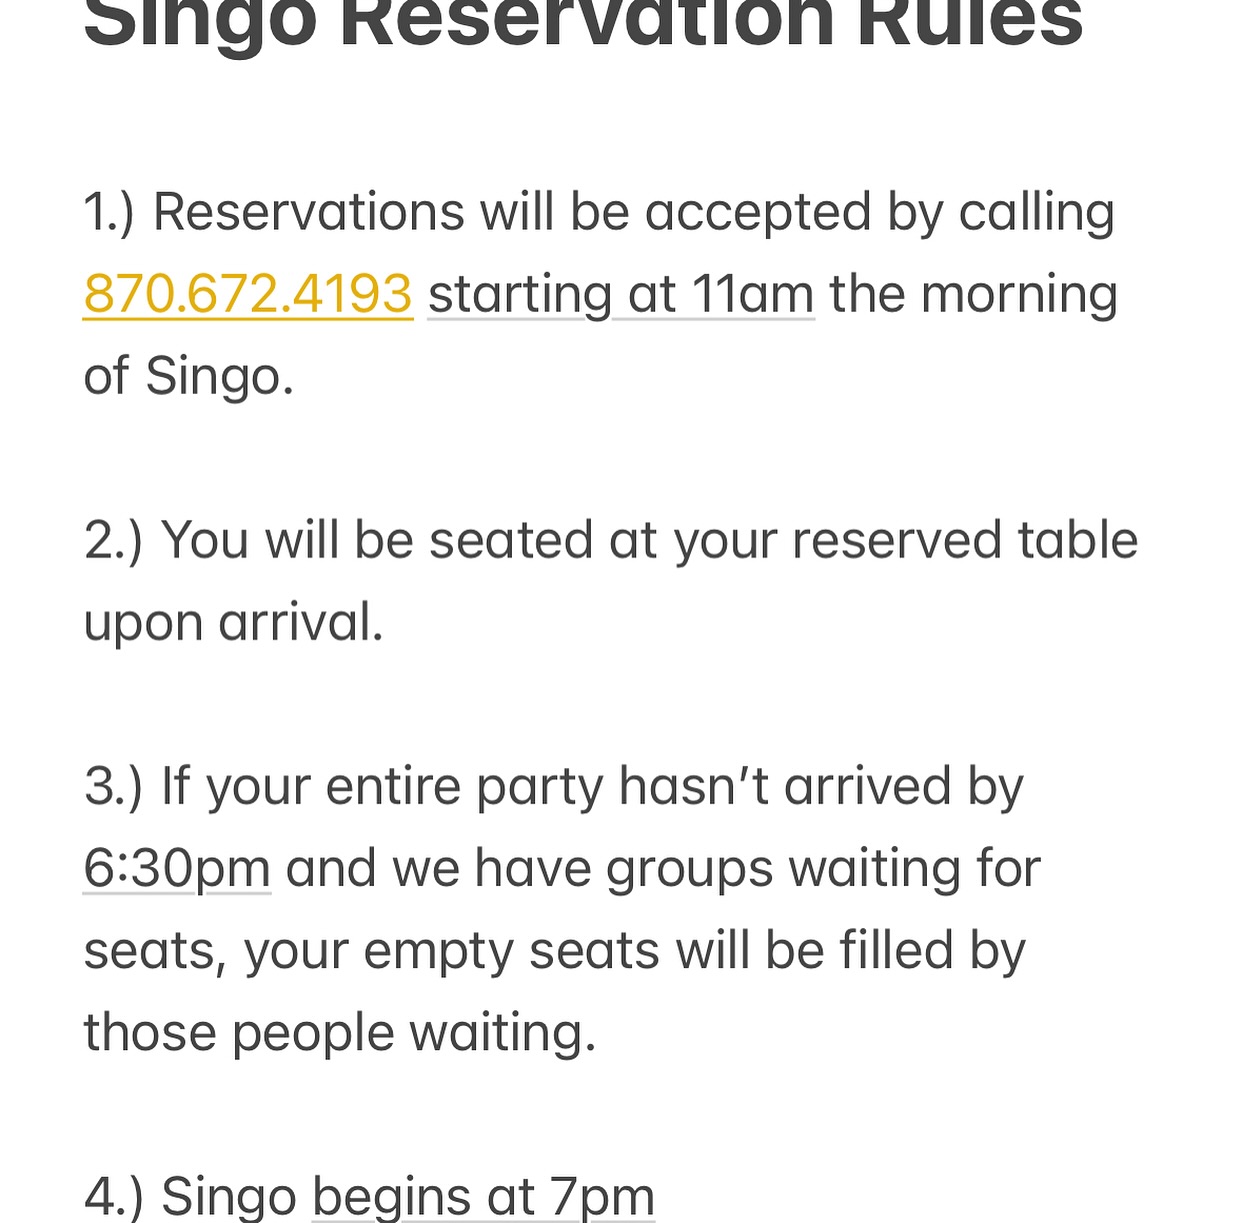Click the 'Singo Reservation Rules' heading
1242x1223 pixels.
(x=583, y=22)
